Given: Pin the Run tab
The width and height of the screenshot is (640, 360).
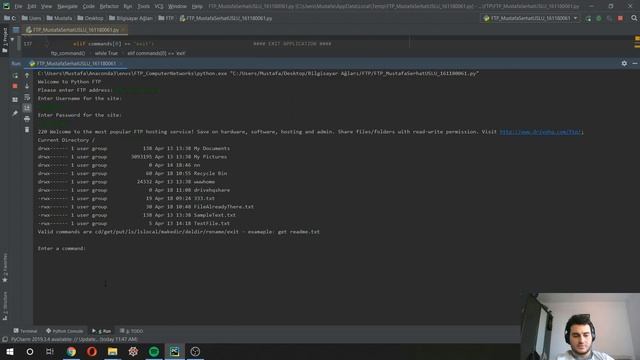Looking at the screenshot, I should pyautogui.click(x=15, y=113).
